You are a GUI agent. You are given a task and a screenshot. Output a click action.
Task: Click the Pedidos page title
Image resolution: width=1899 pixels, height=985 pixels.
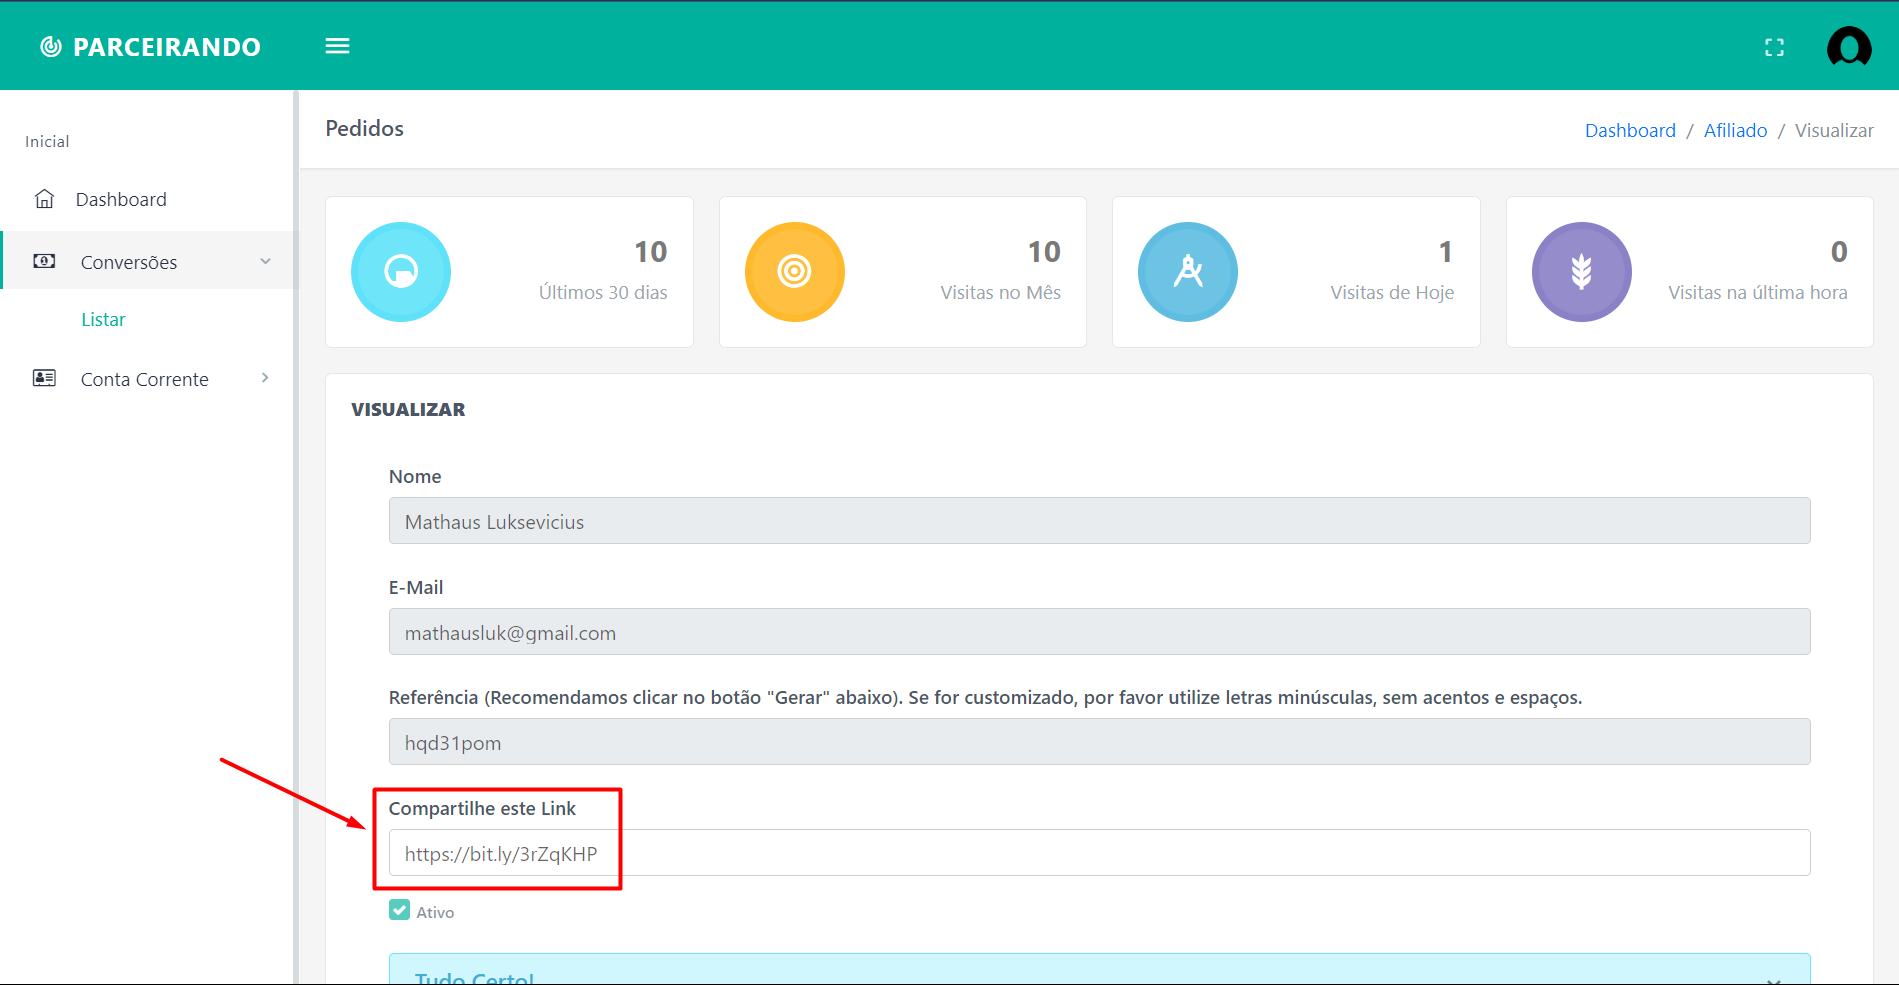pyautogui.click(x=365, y=128)
